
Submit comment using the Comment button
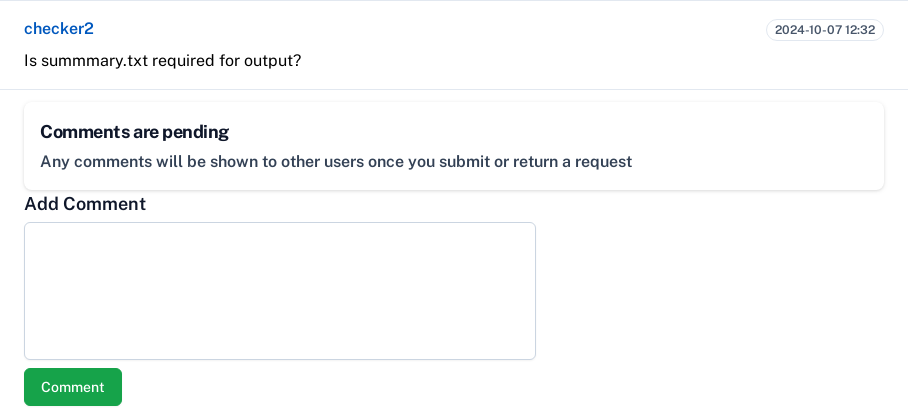(72, 387)
